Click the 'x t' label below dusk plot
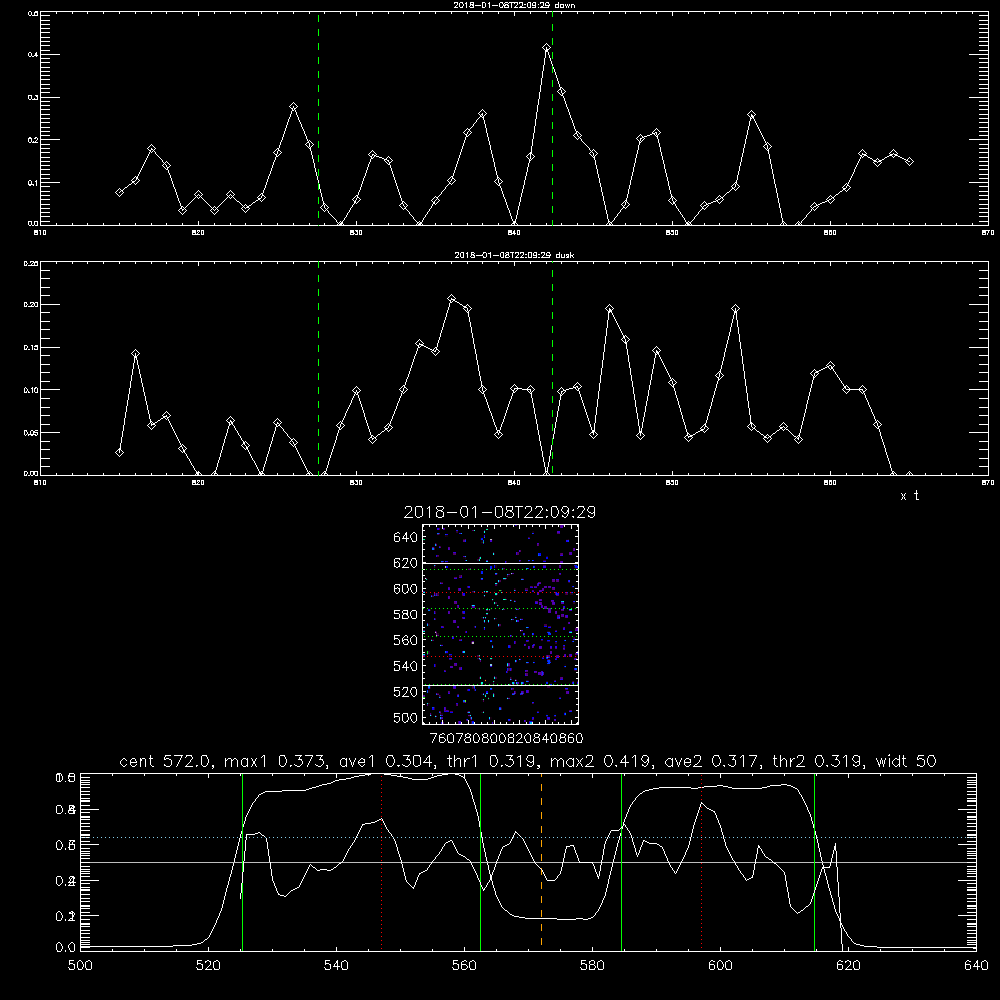Viewport: 1000px width, 1000px height. point(909,496)
